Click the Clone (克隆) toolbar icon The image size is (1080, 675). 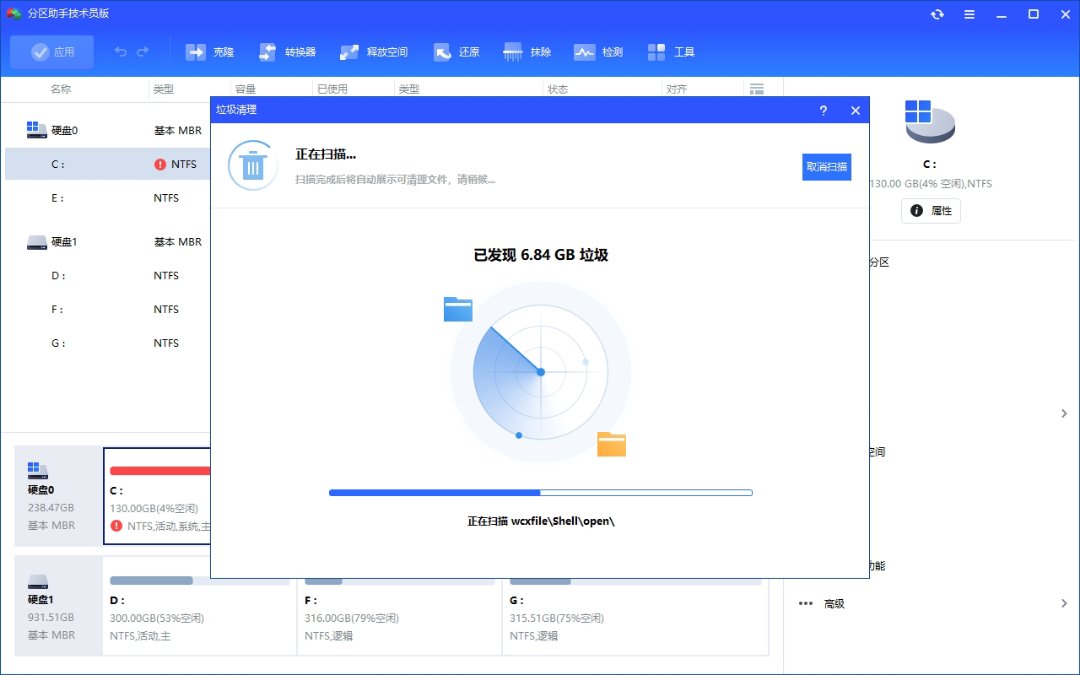point(209,52)
